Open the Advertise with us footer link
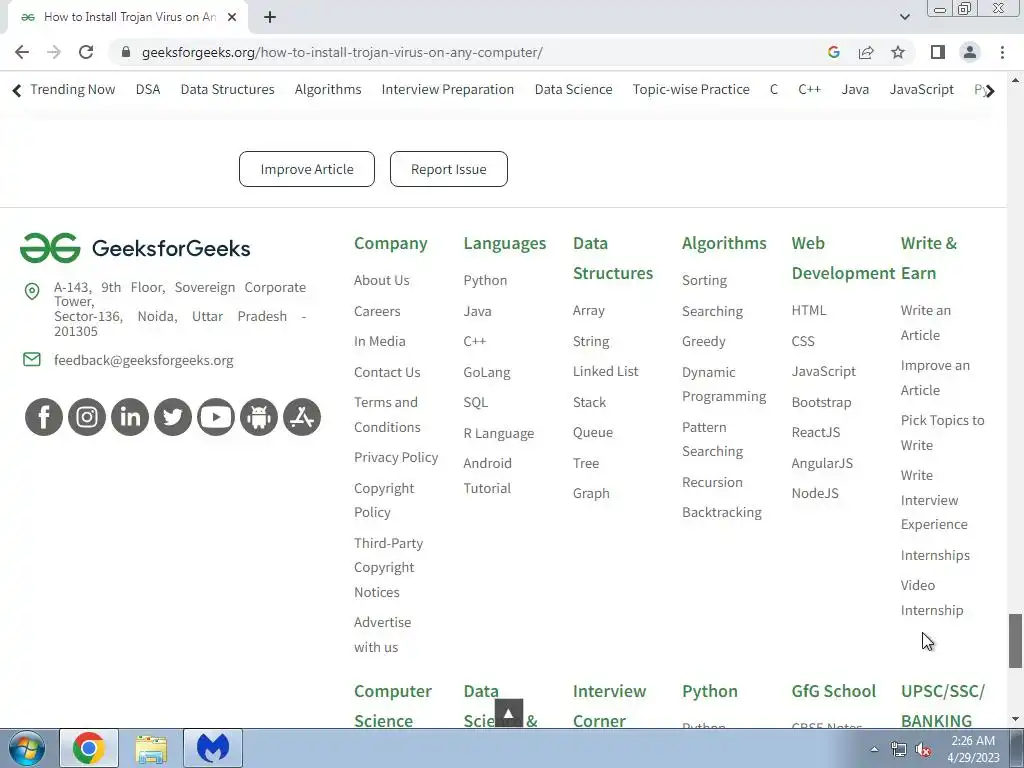The width and height of the screenshot is (1024, 768). 383,635
